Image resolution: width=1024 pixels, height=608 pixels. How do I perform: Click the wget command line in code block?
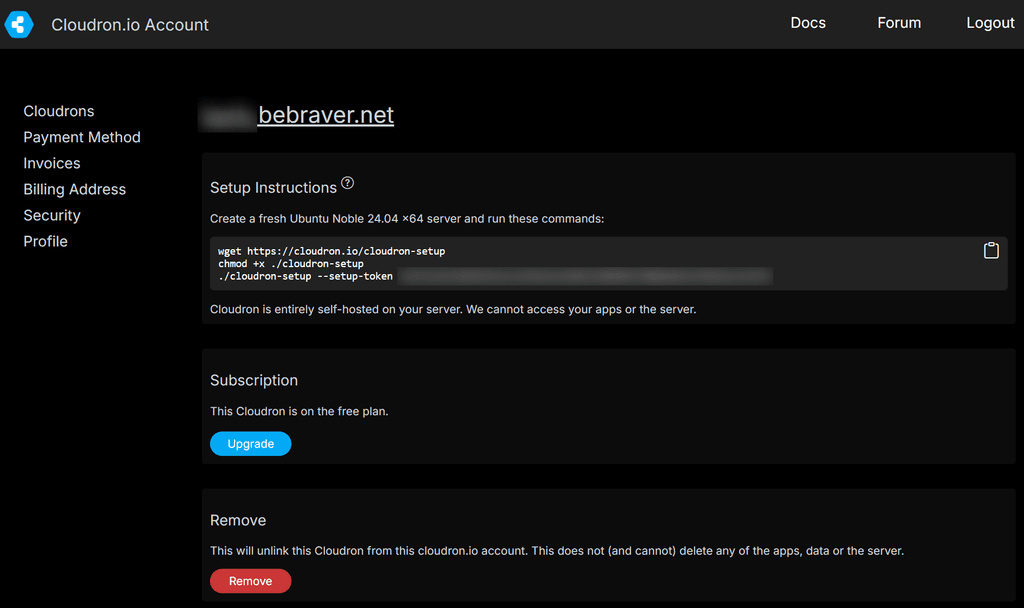(331, 251)
